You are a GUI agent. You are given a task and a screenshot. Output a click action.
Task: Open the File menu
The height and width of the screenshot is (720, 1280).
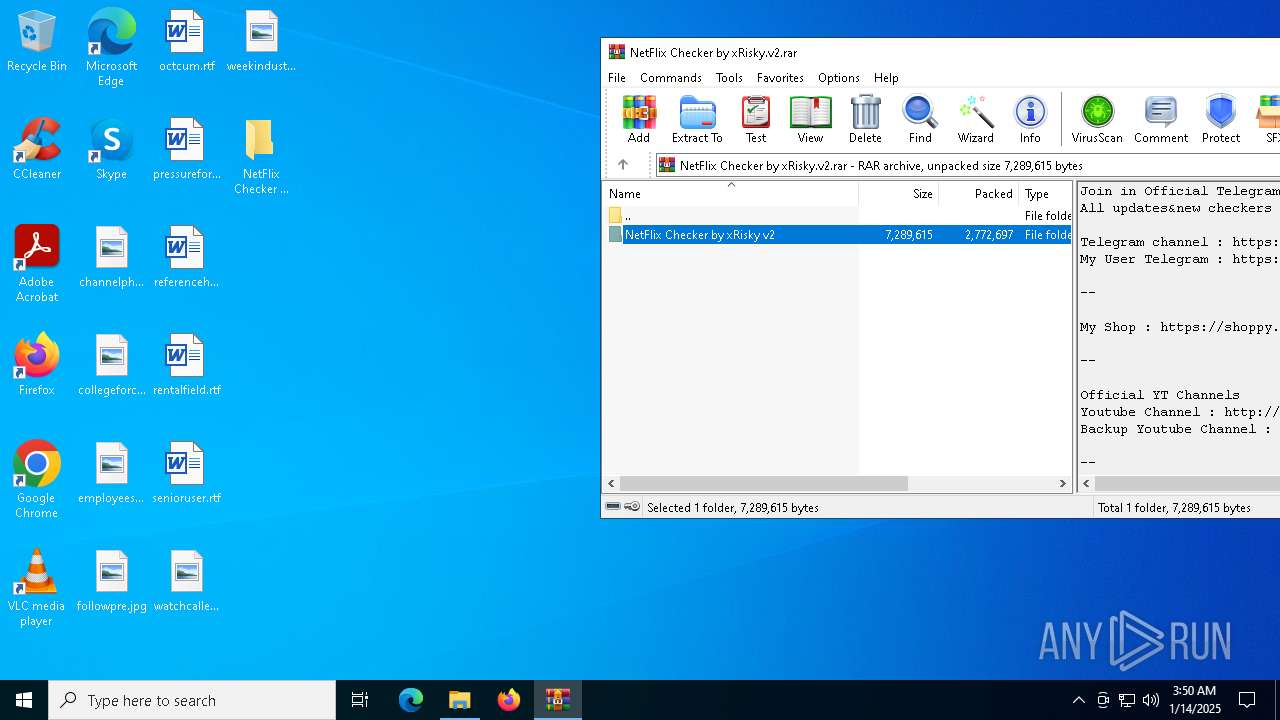click(617, 77)
